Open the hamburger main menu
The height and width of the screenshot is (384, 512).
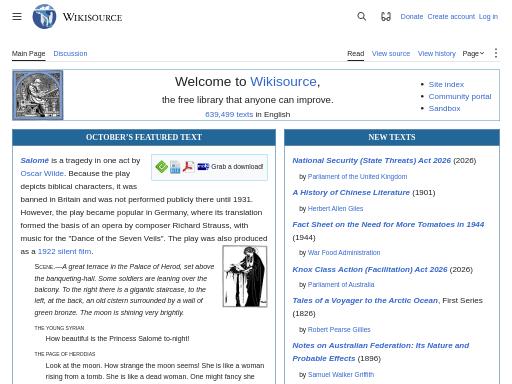tap(17, 16)
